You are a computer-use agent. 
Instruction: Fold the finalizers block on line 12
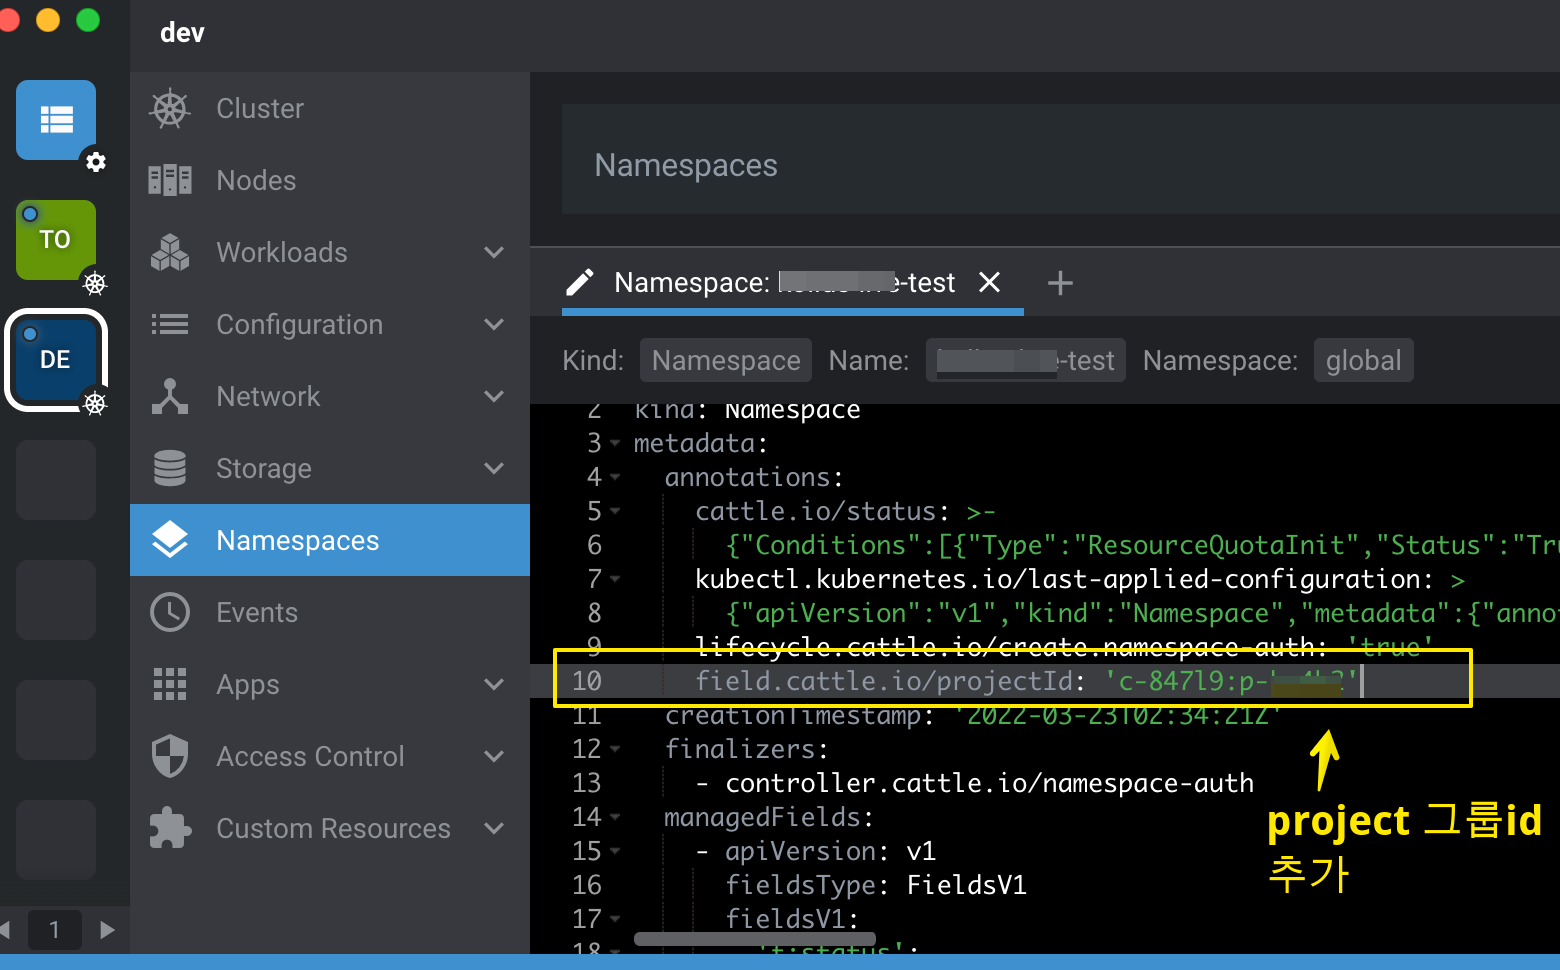[615, 749]
